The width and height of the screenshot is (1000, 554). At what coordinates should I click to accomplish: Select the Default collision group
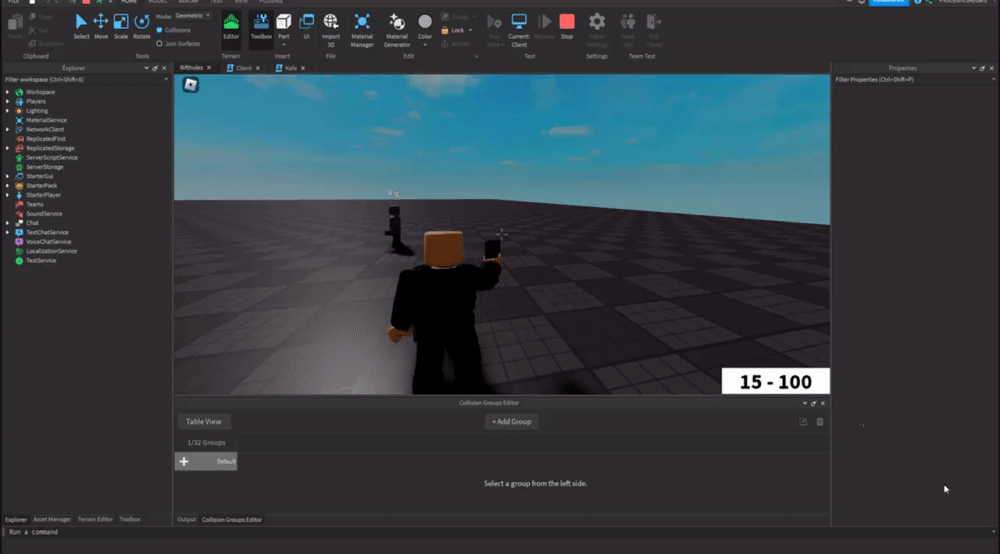pos(206,462)
